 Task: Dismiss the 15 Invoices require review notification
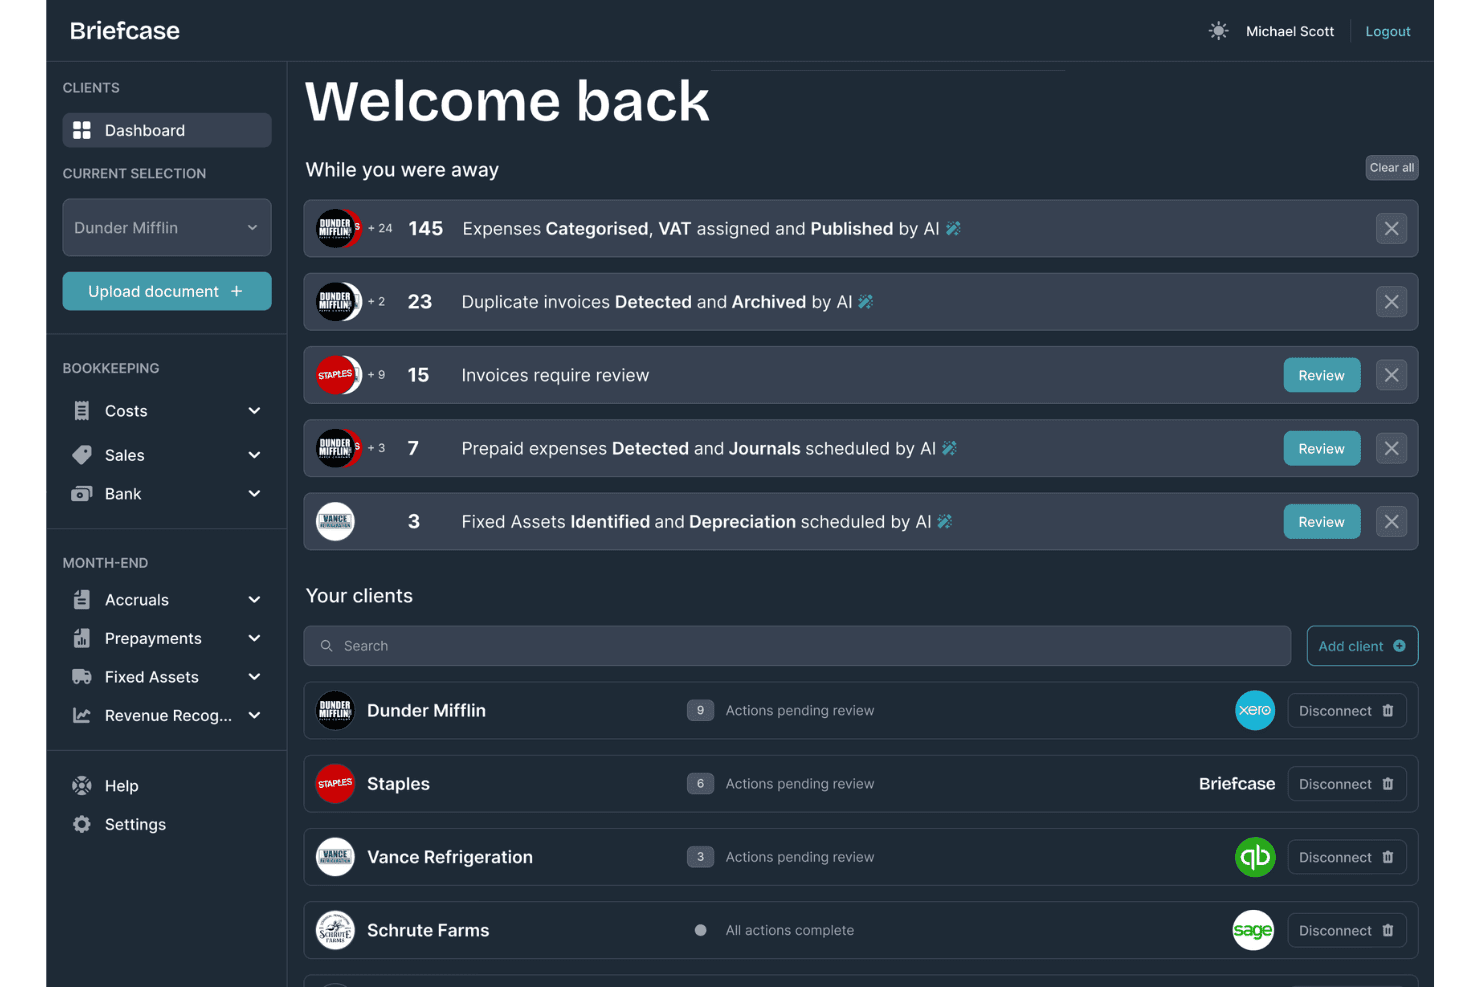point(1391,375)
